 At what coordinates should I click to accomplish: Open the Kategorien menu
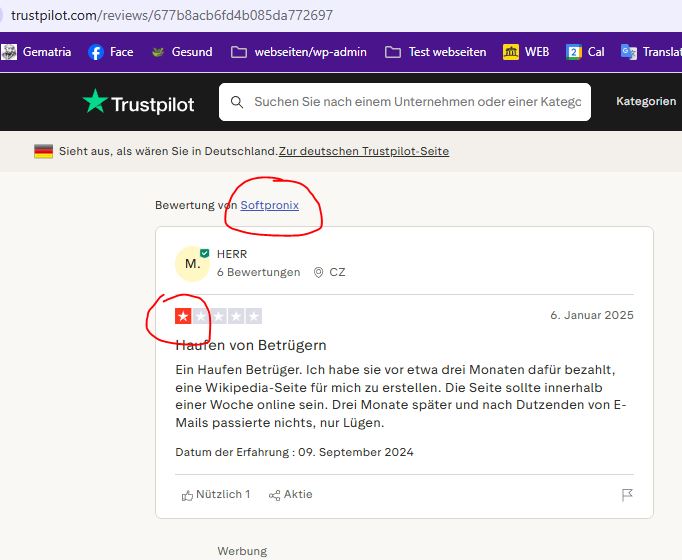pyautogui.click(x=646, y=101)
